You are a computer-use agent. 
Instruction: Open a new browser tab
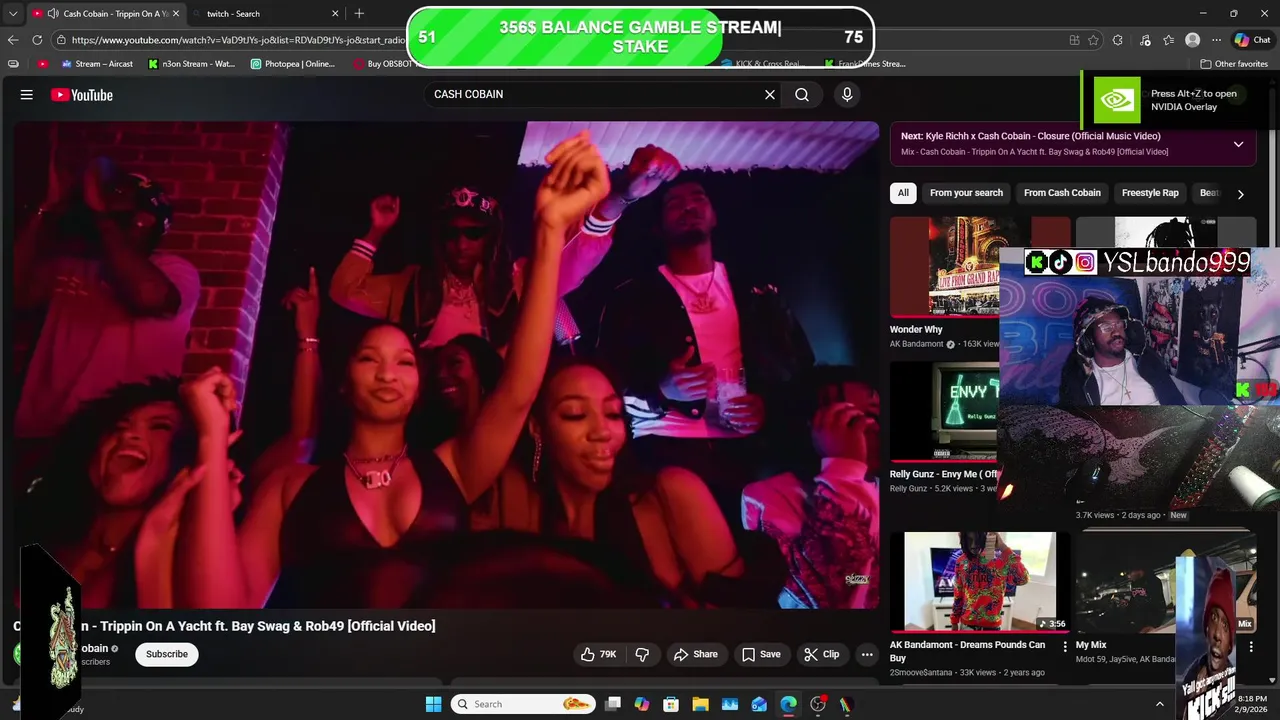click(x=359, y=14)
